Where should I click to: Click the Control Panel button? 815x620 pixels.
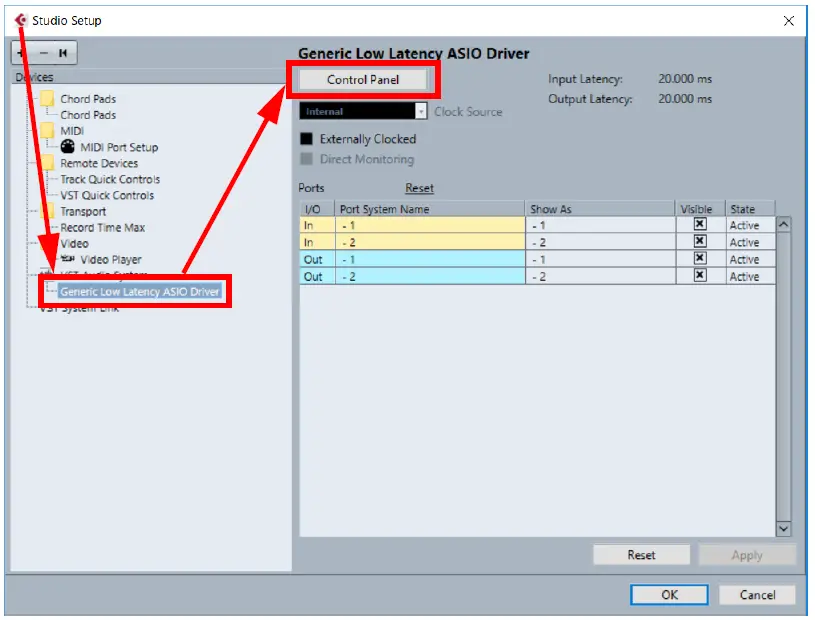[x=363, y=80]
